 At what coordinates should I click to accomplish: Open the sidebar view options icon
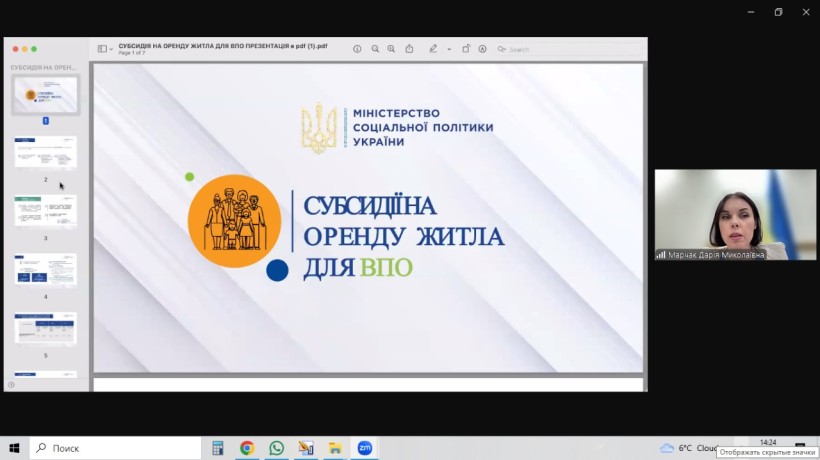point(102,49)
